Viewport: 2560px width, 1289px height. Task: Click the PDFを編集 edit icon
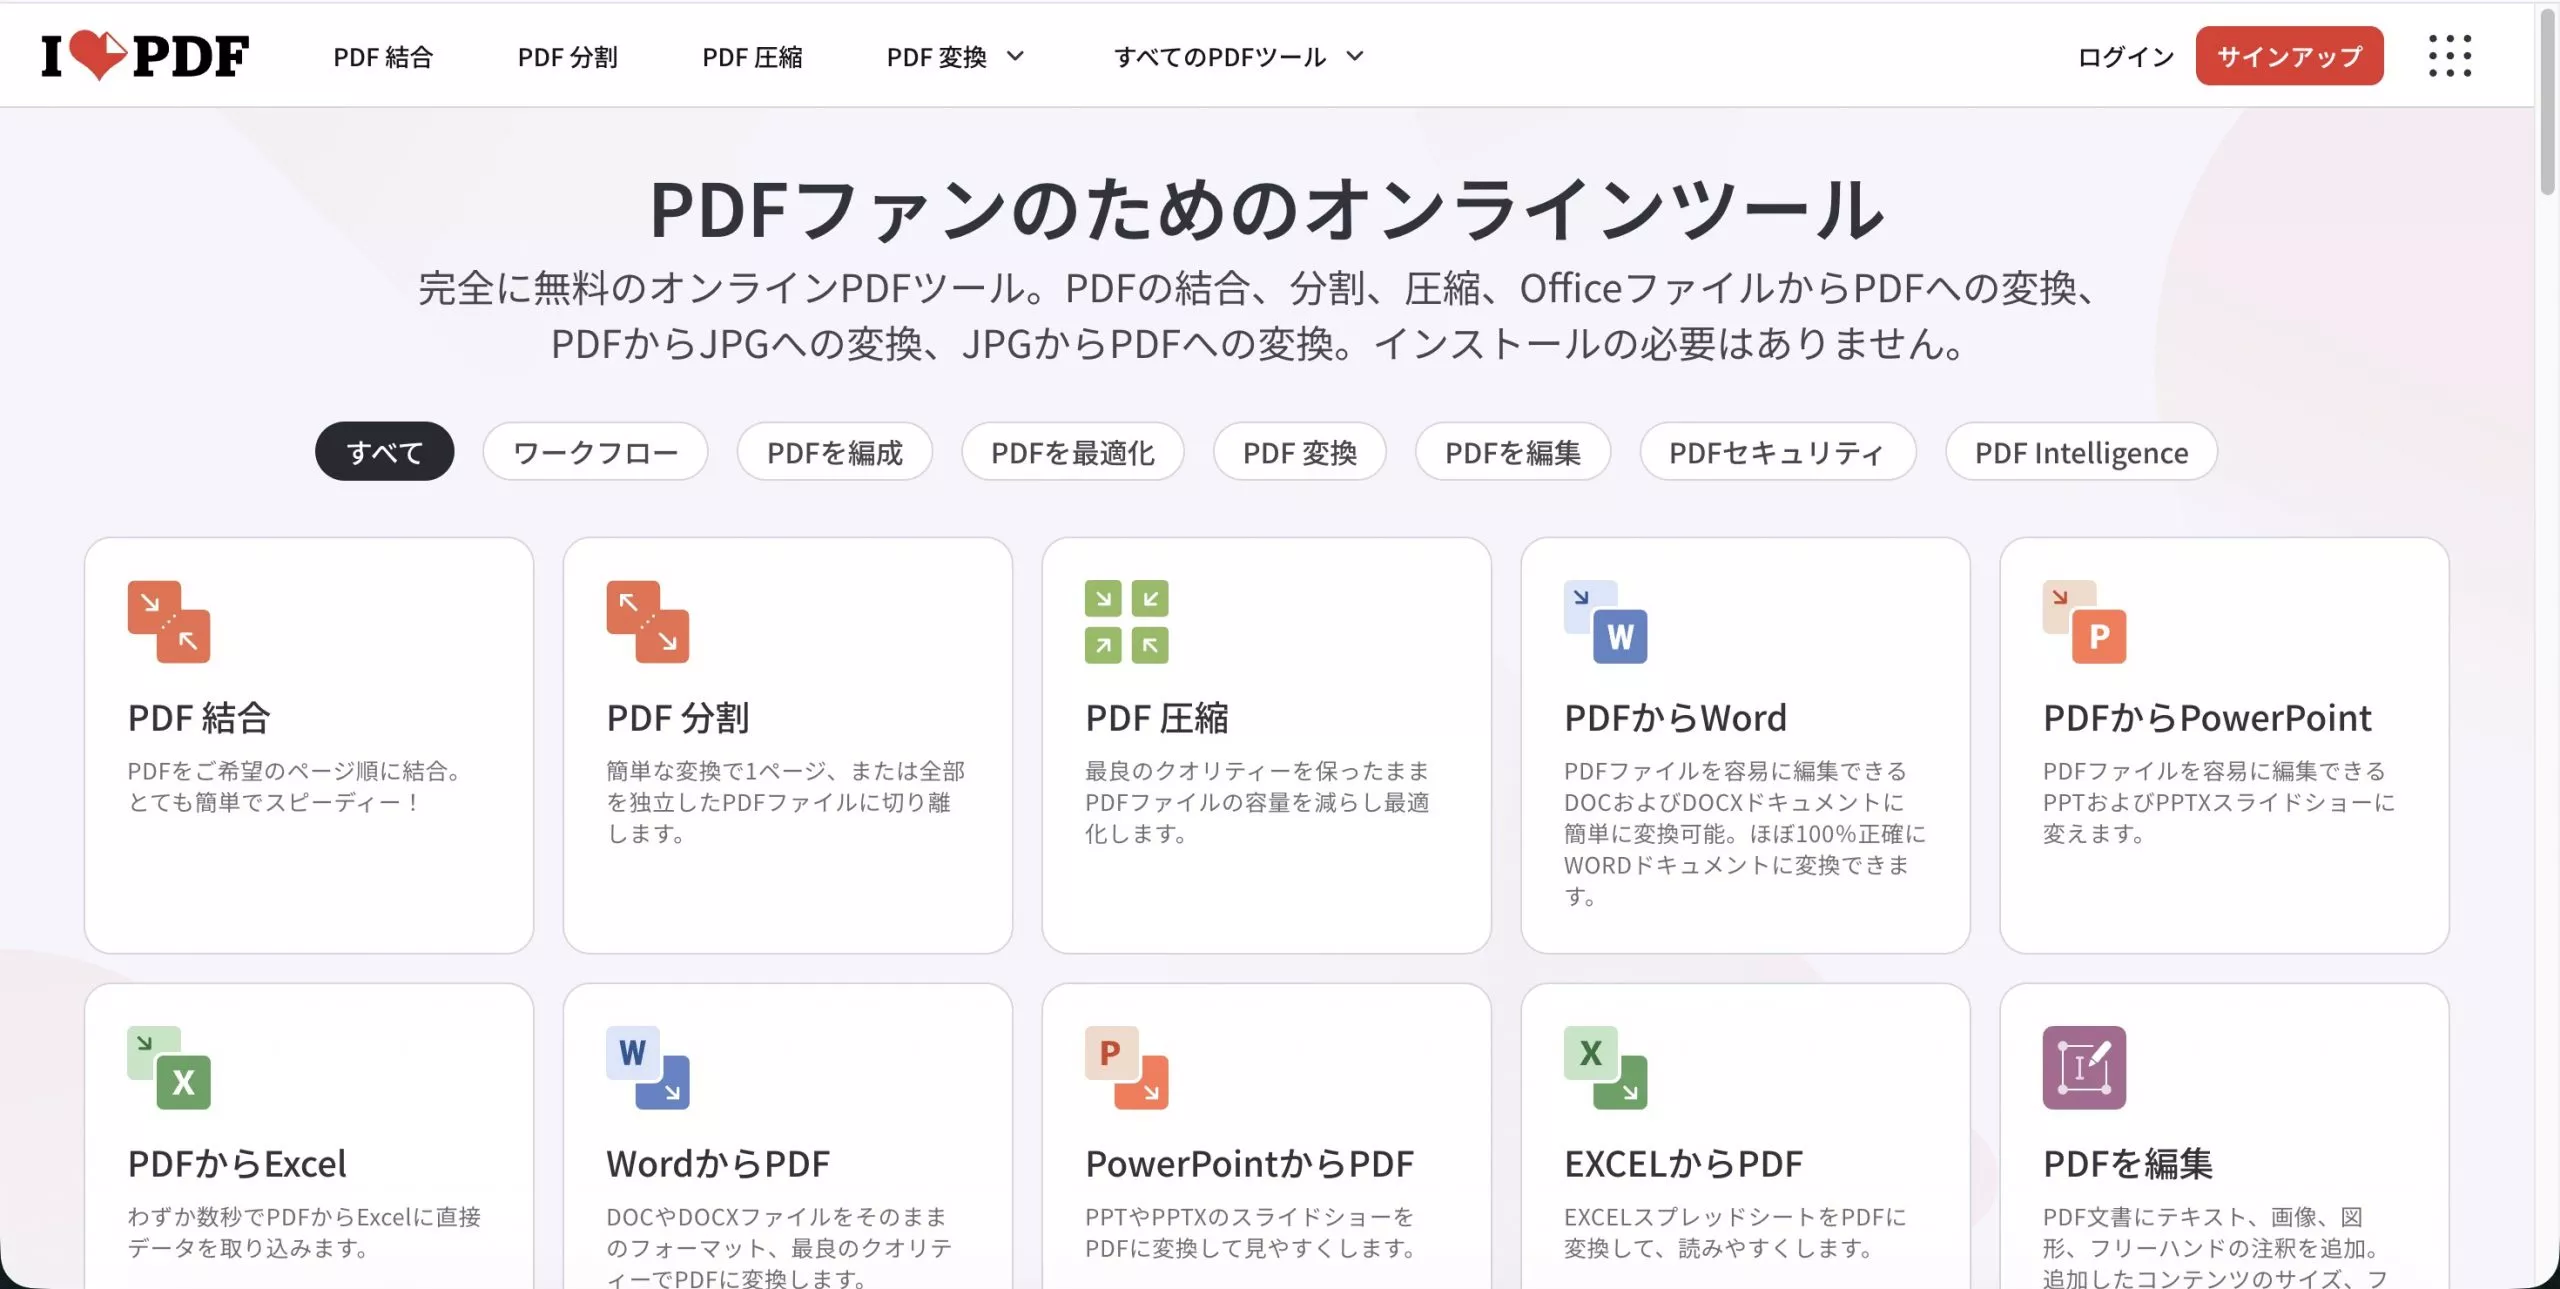2085,1067
